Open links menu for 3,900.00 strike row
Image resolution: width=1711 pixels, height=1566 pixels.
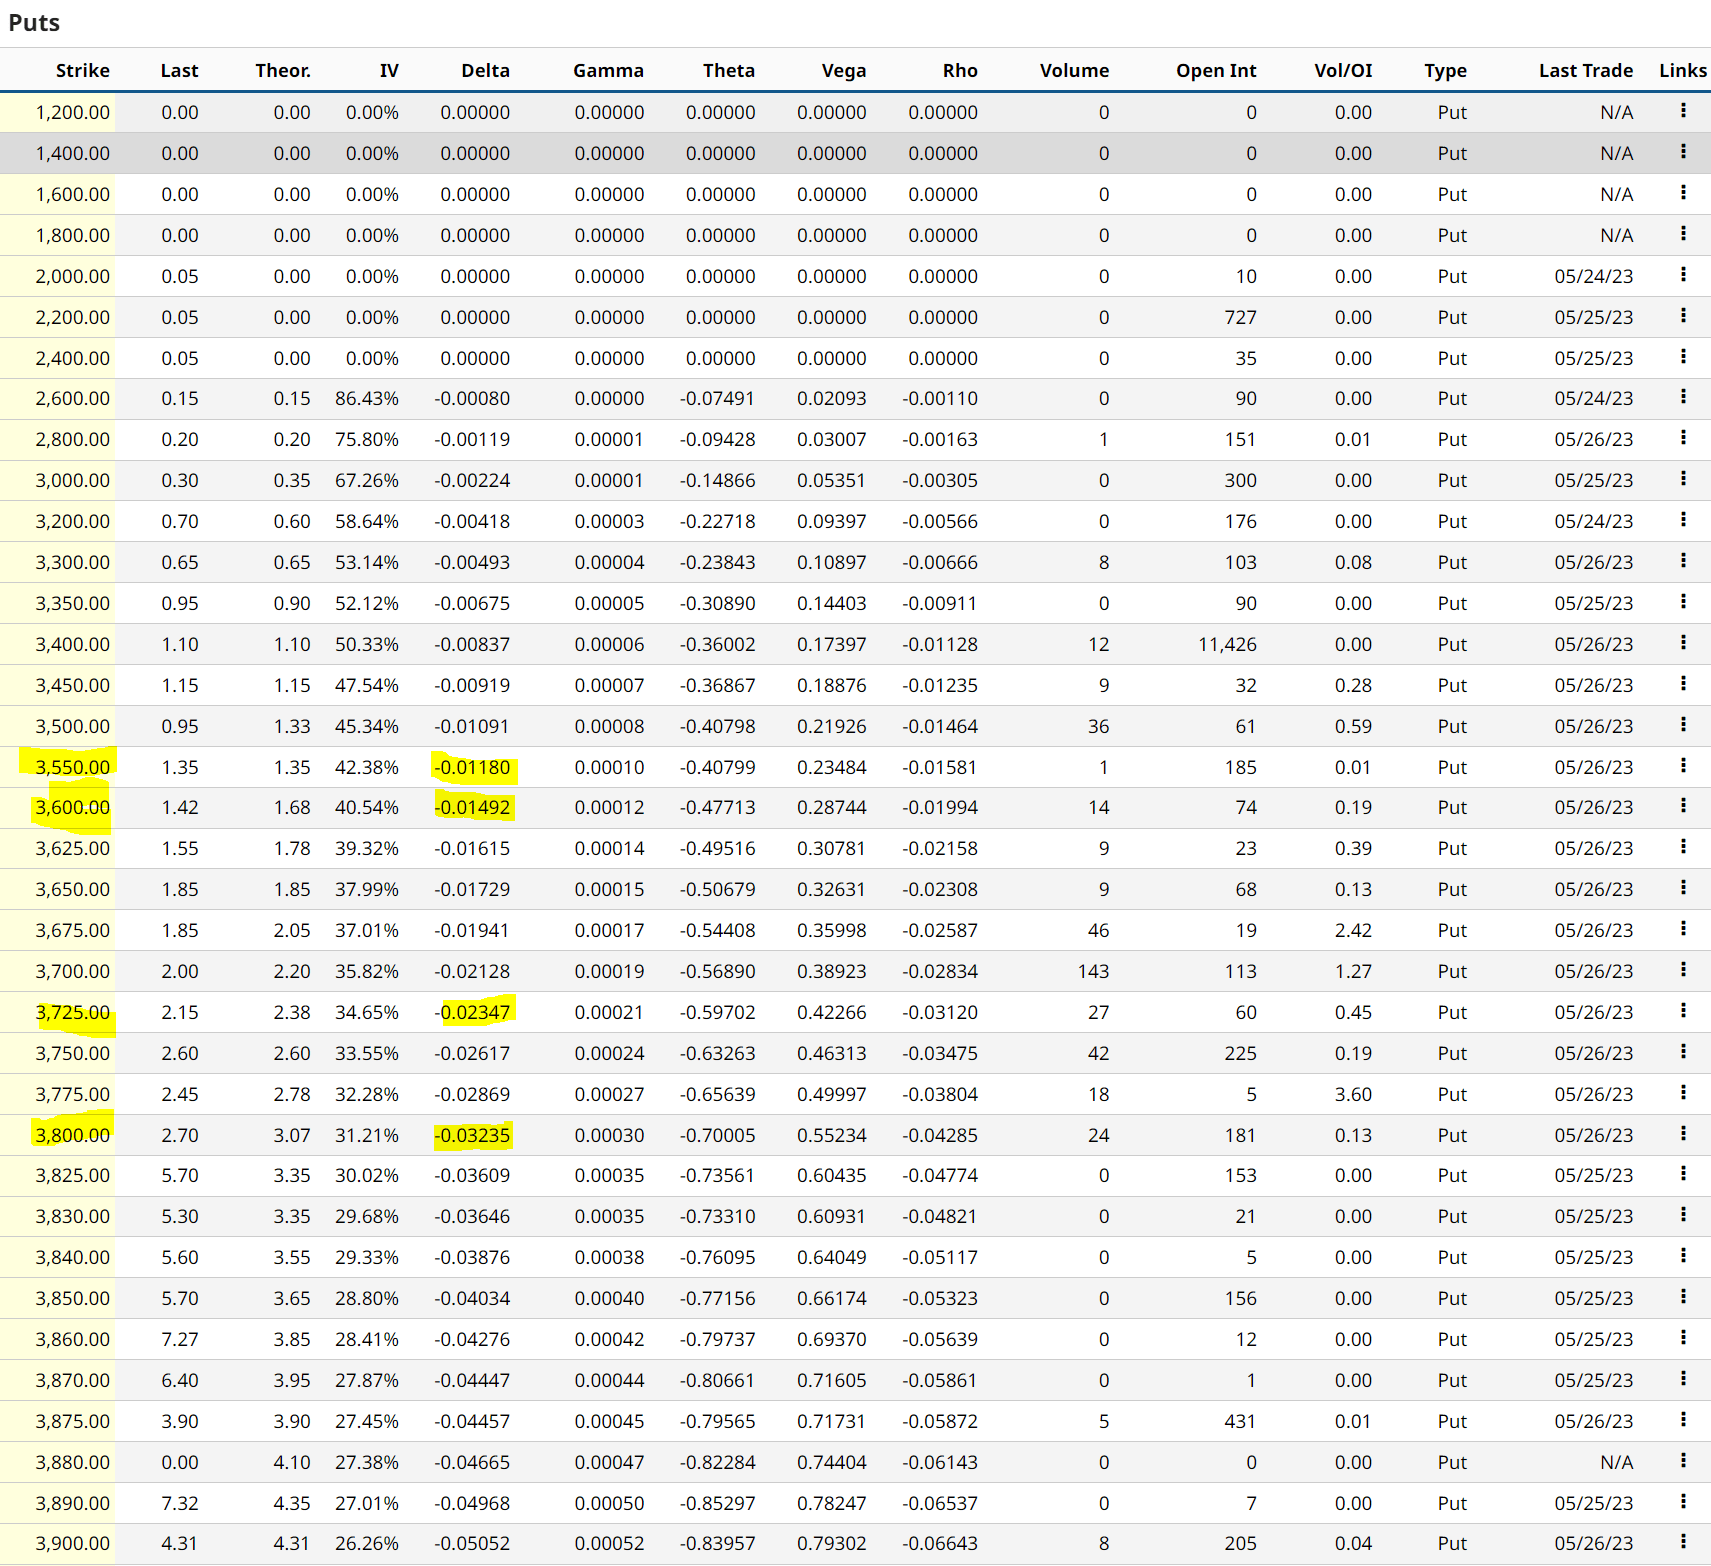point(1683,1542)
